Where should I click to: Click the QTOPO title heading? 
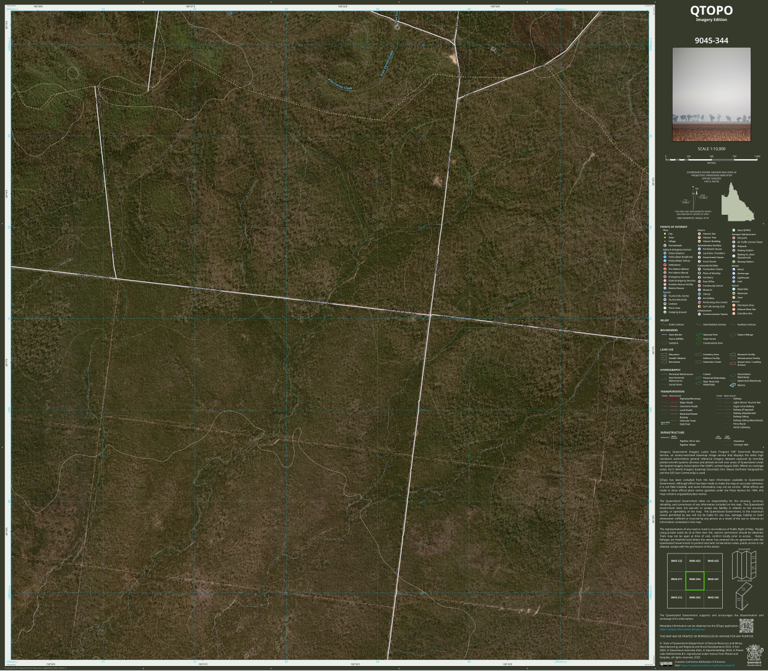[x=711, y=10]
